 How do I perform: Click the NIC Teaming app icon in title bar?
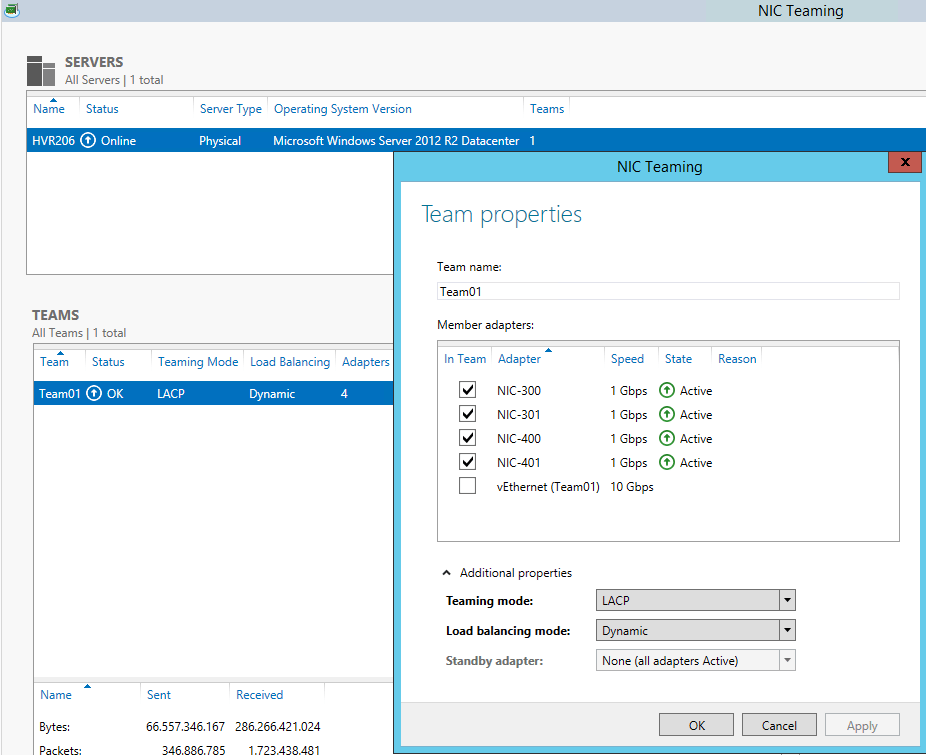(11, 9)
